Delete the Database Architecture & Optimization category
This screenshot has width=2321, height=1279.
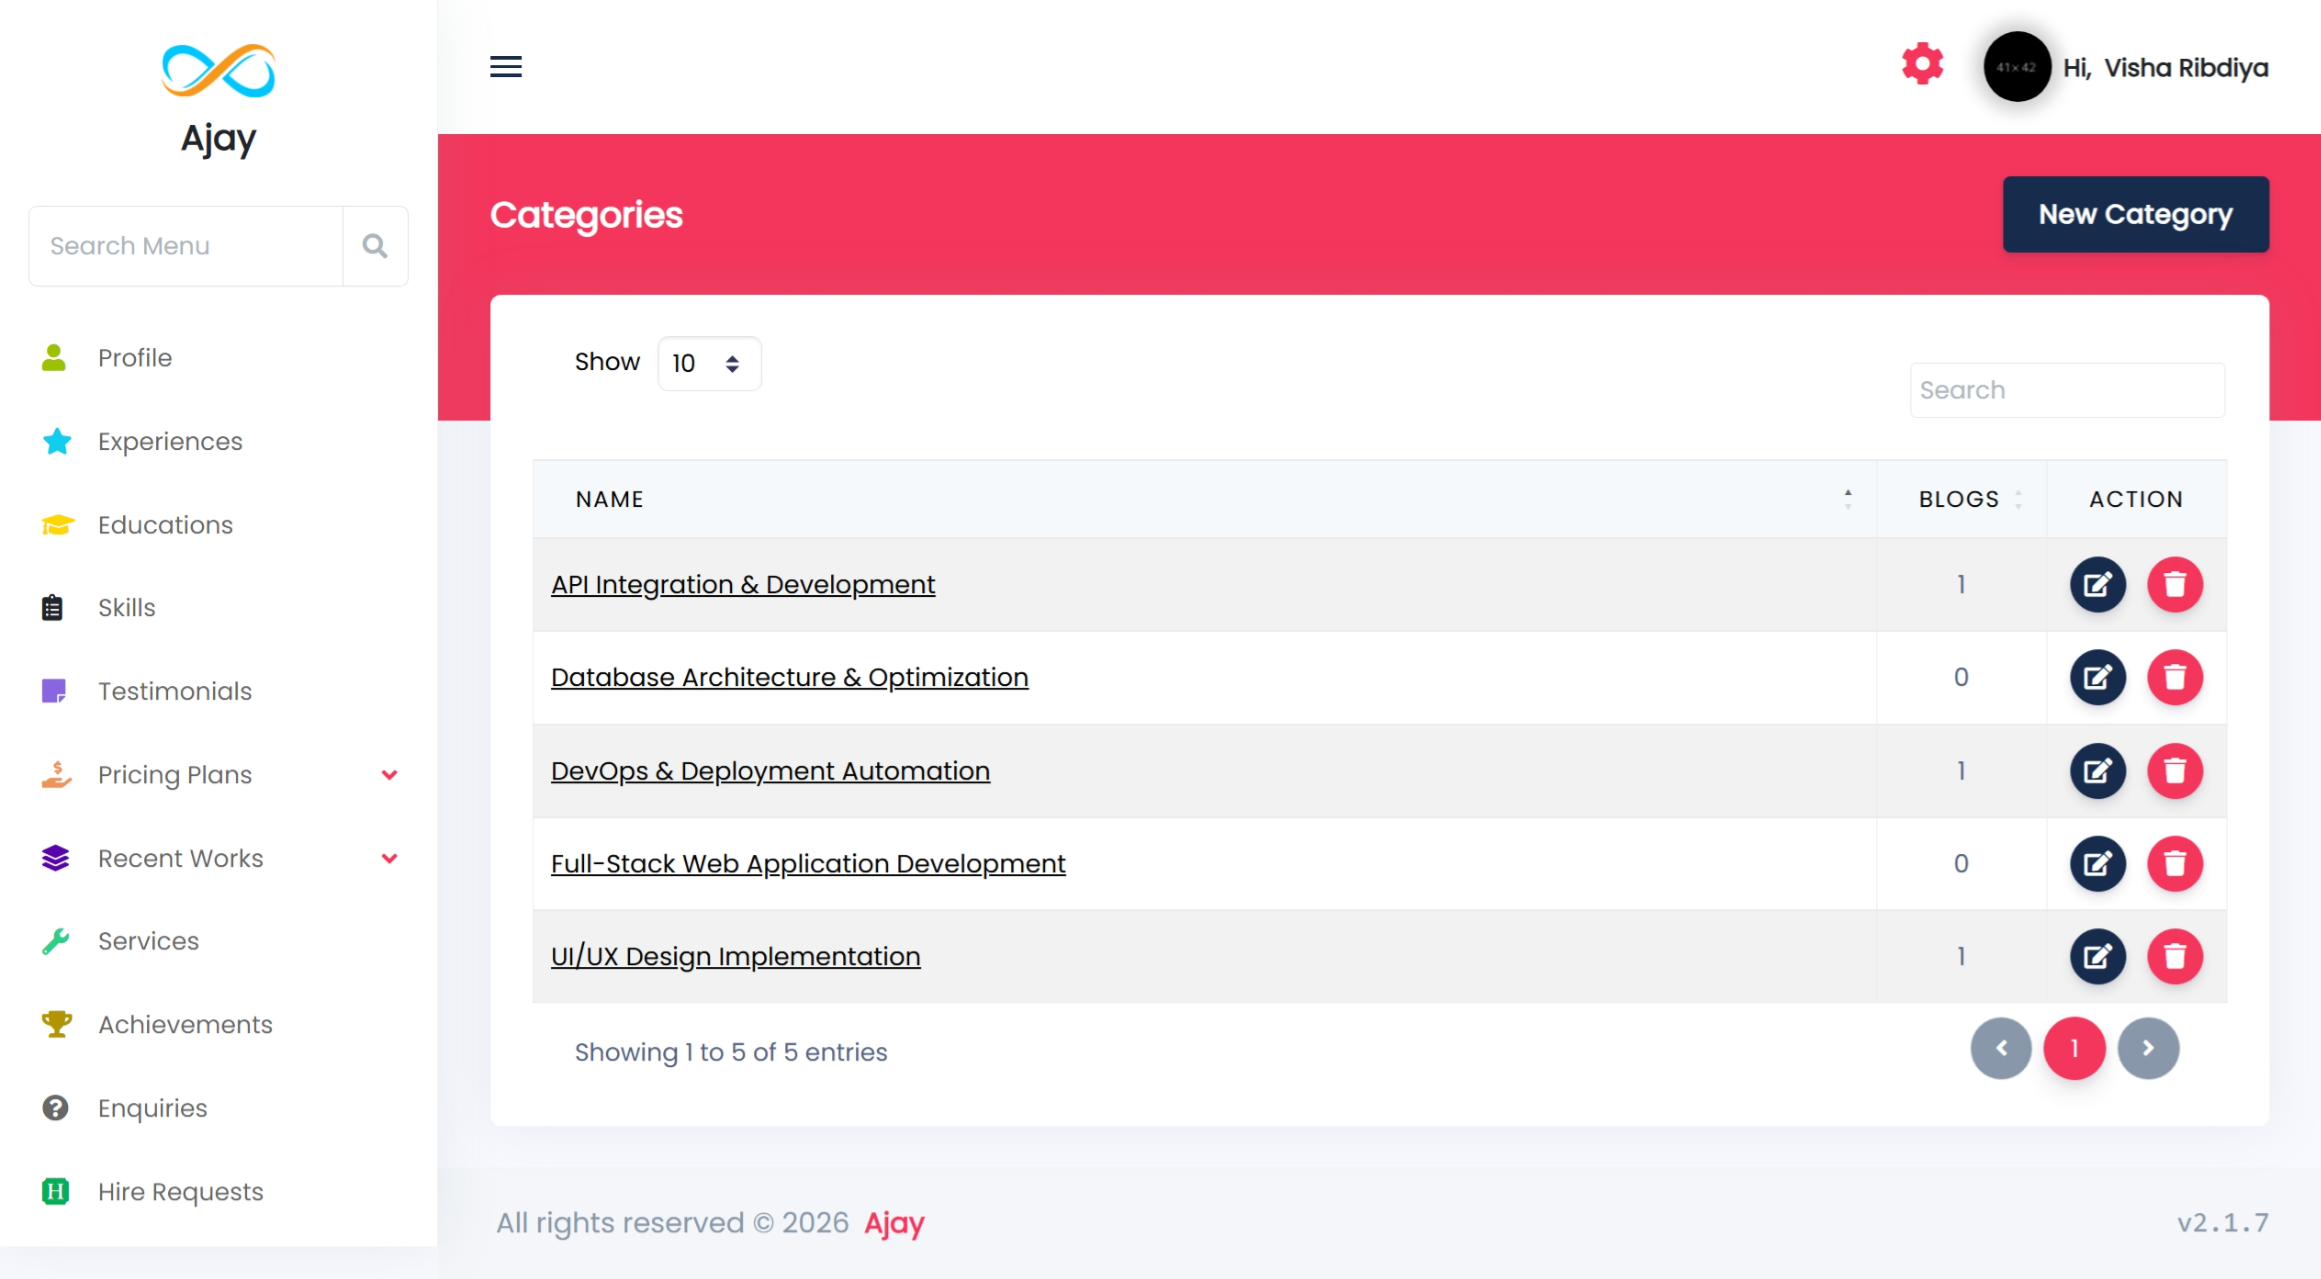[2175, 677]
